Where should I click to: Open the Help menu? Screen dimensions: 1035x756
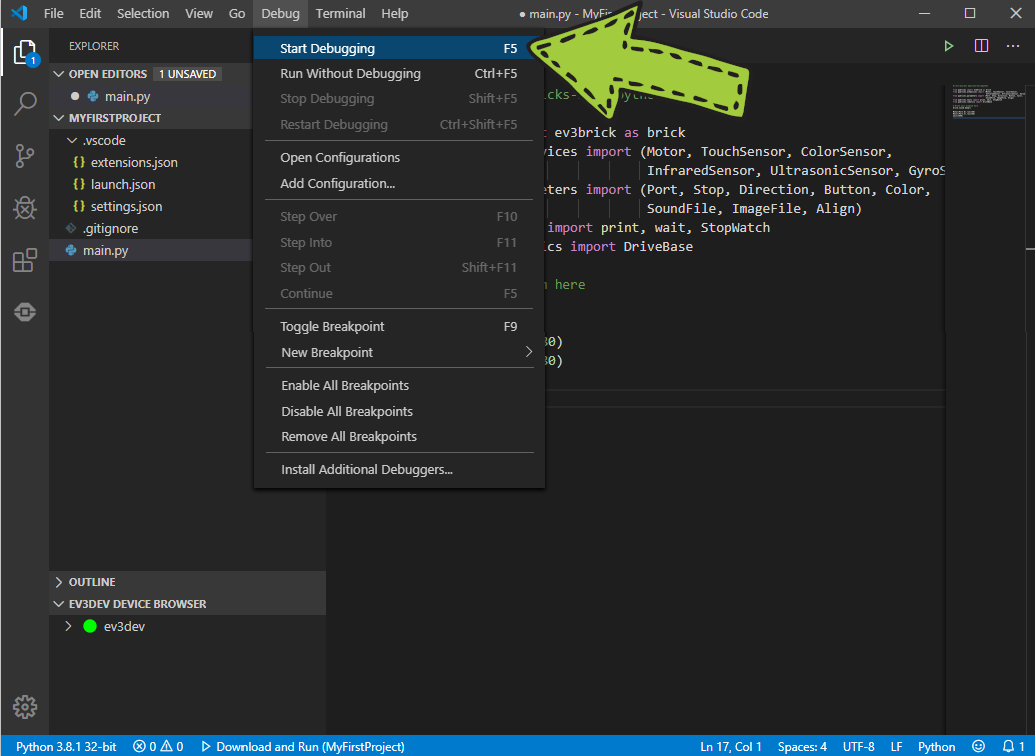[x=395, y=13]
